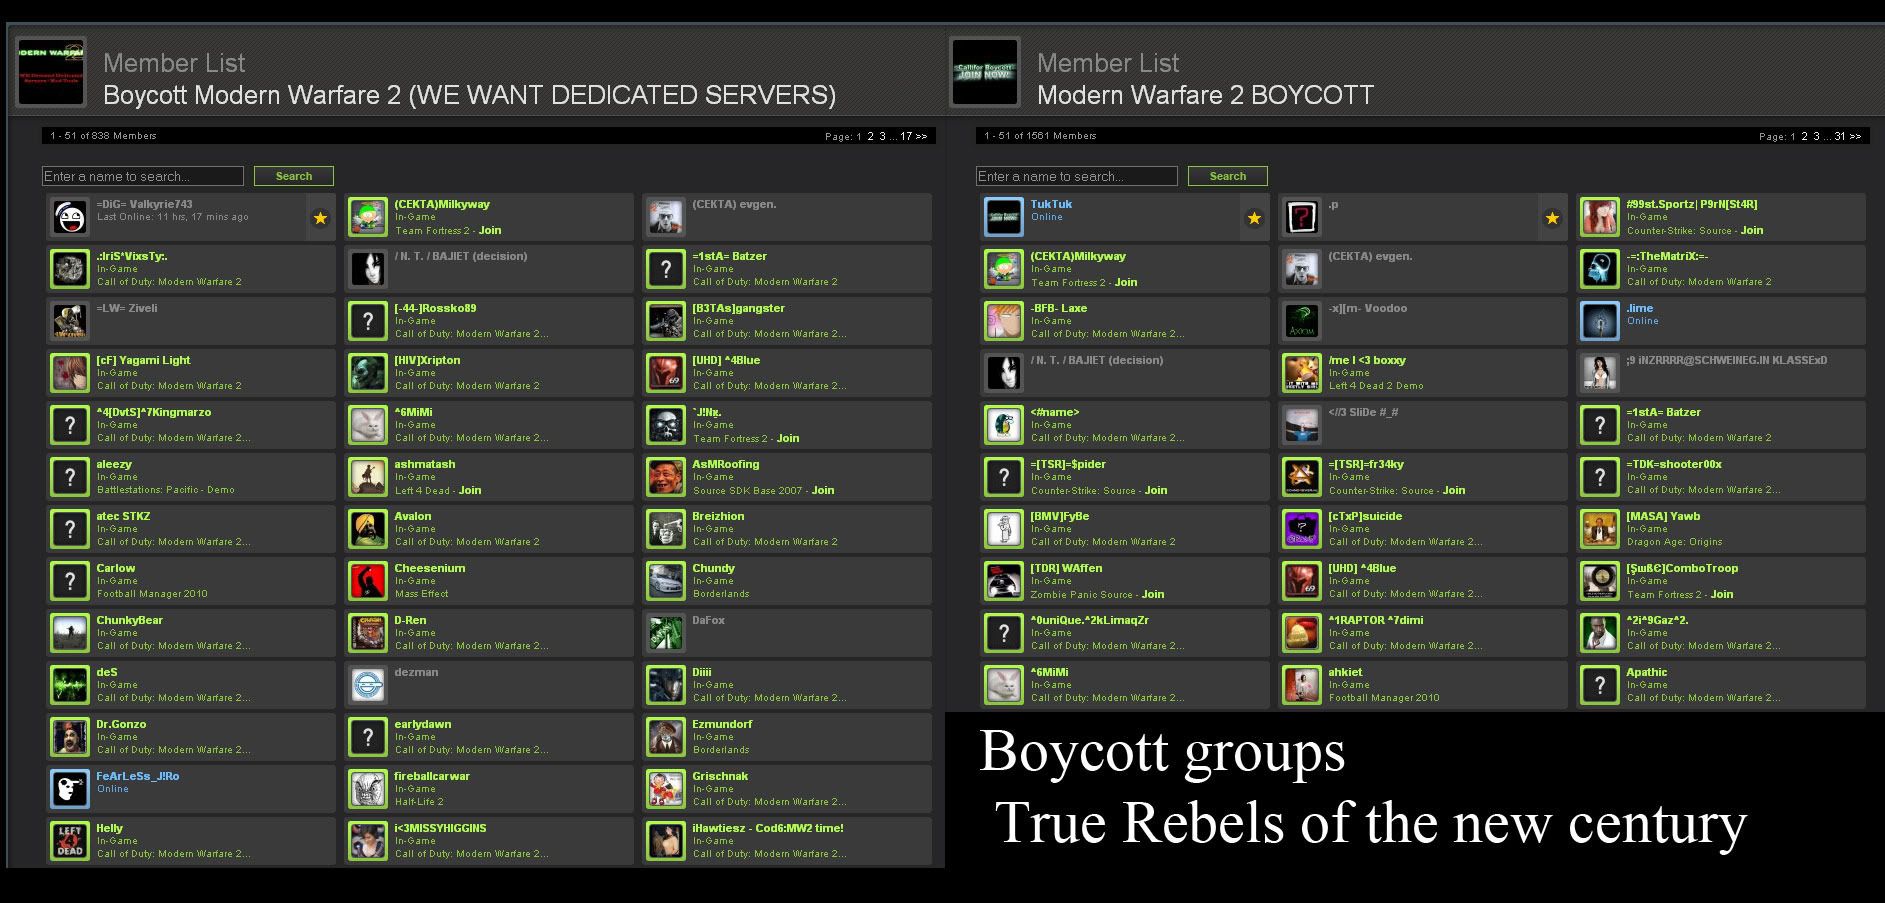Image resolution: width=1885 pixels, height=903 pixels.
Task: Open the Boycott Modern Warfare 2 group avatar
Action: (x=51, y=72)
